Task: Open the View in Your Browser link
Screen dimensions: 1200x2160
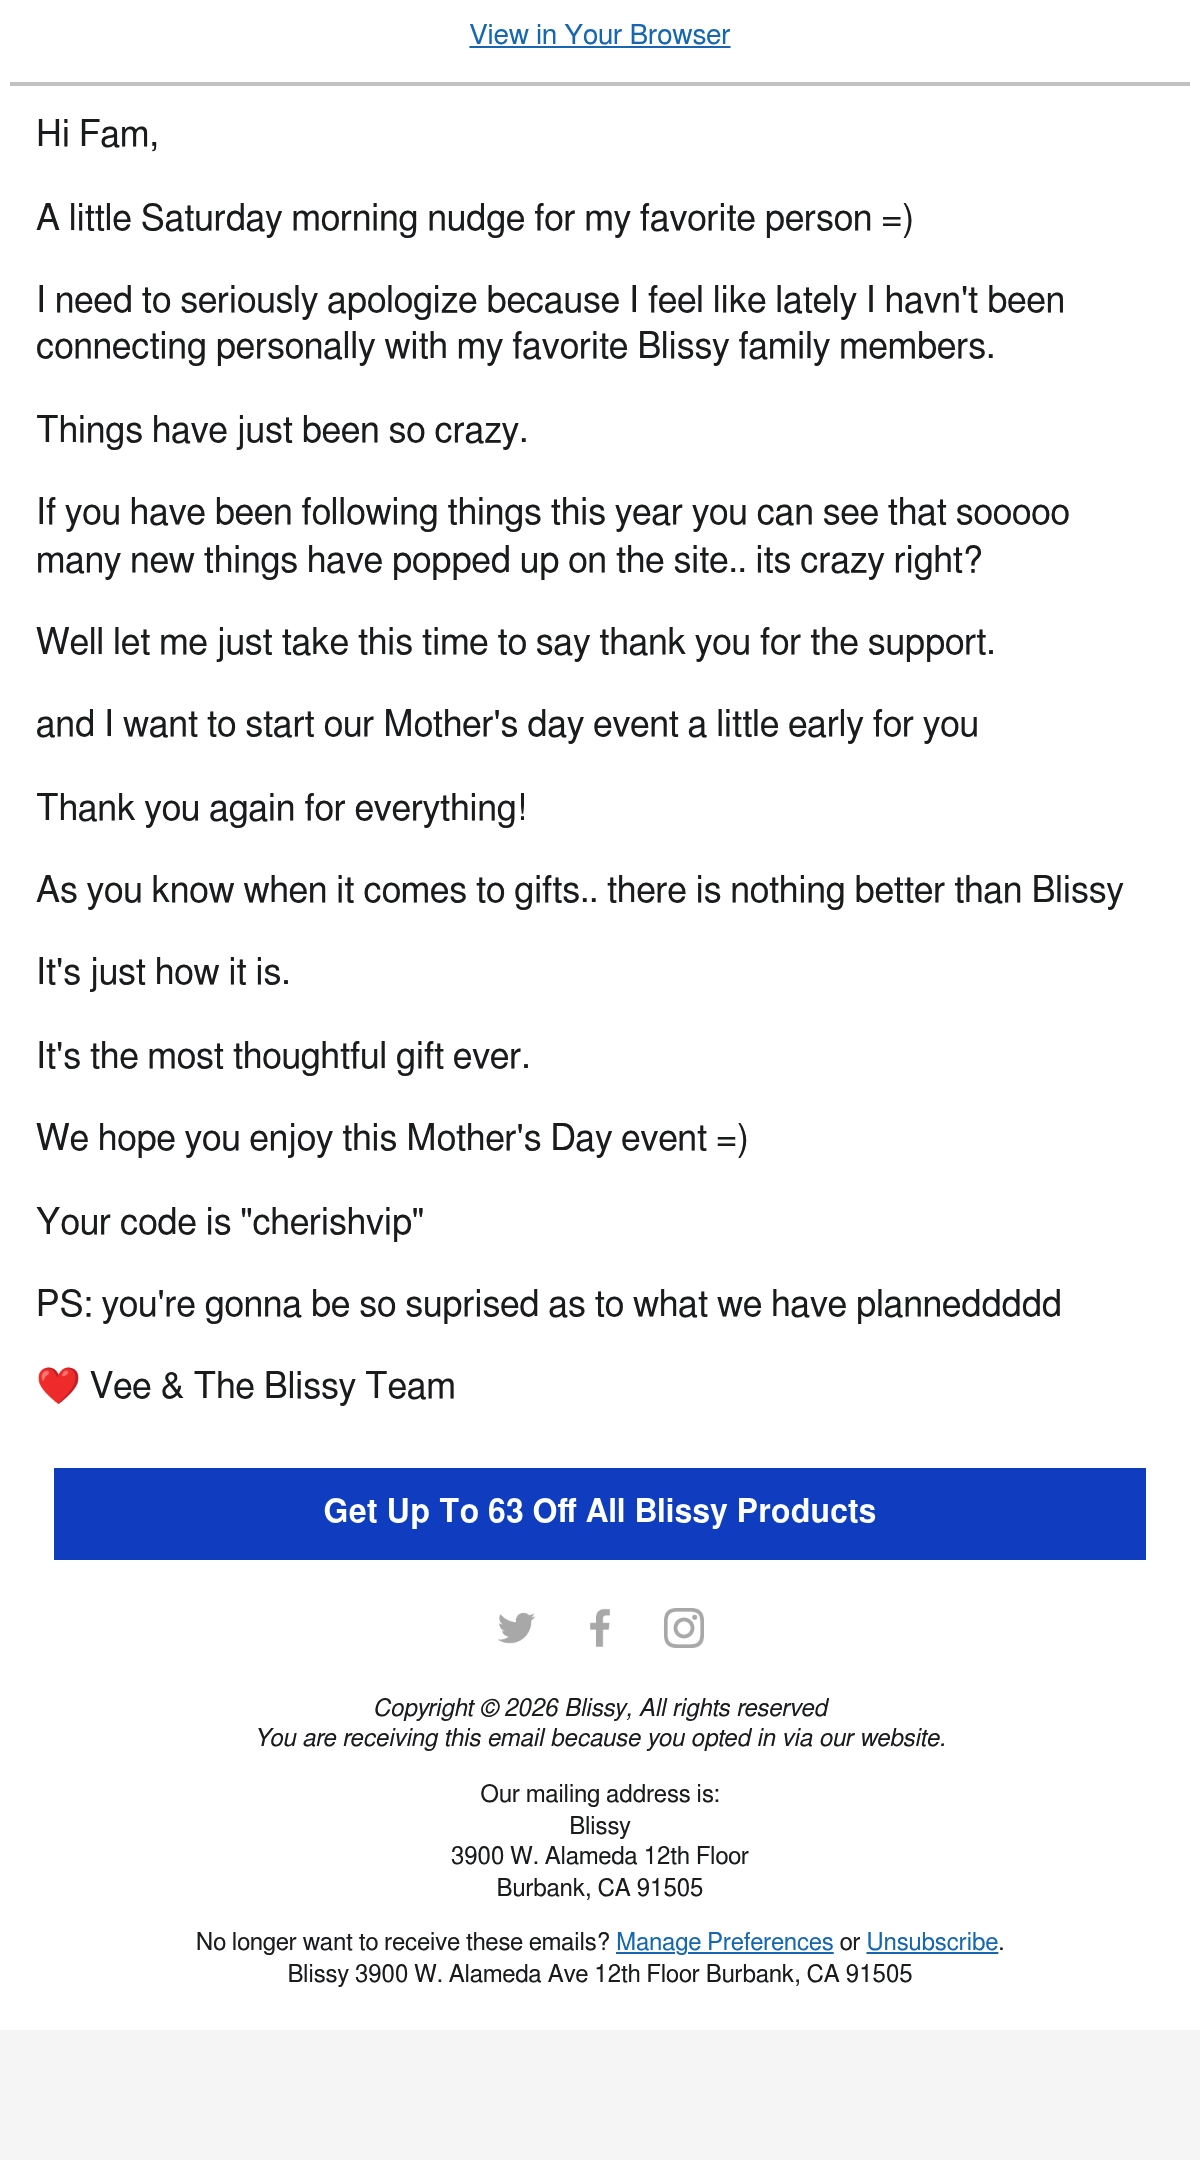Action: pyautogui.click(x=600, y=35)
